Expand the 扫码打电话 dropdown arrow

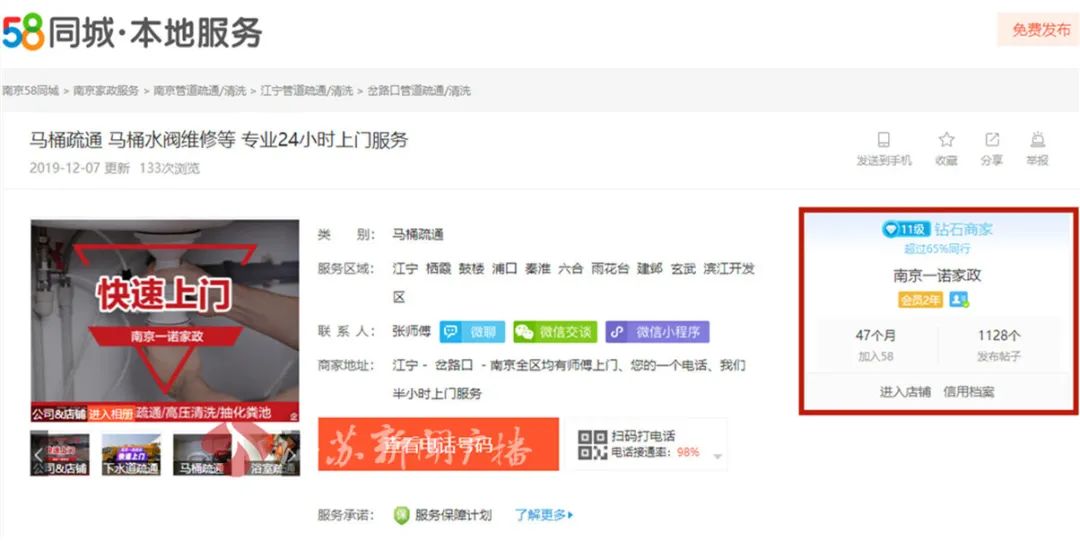717,456
